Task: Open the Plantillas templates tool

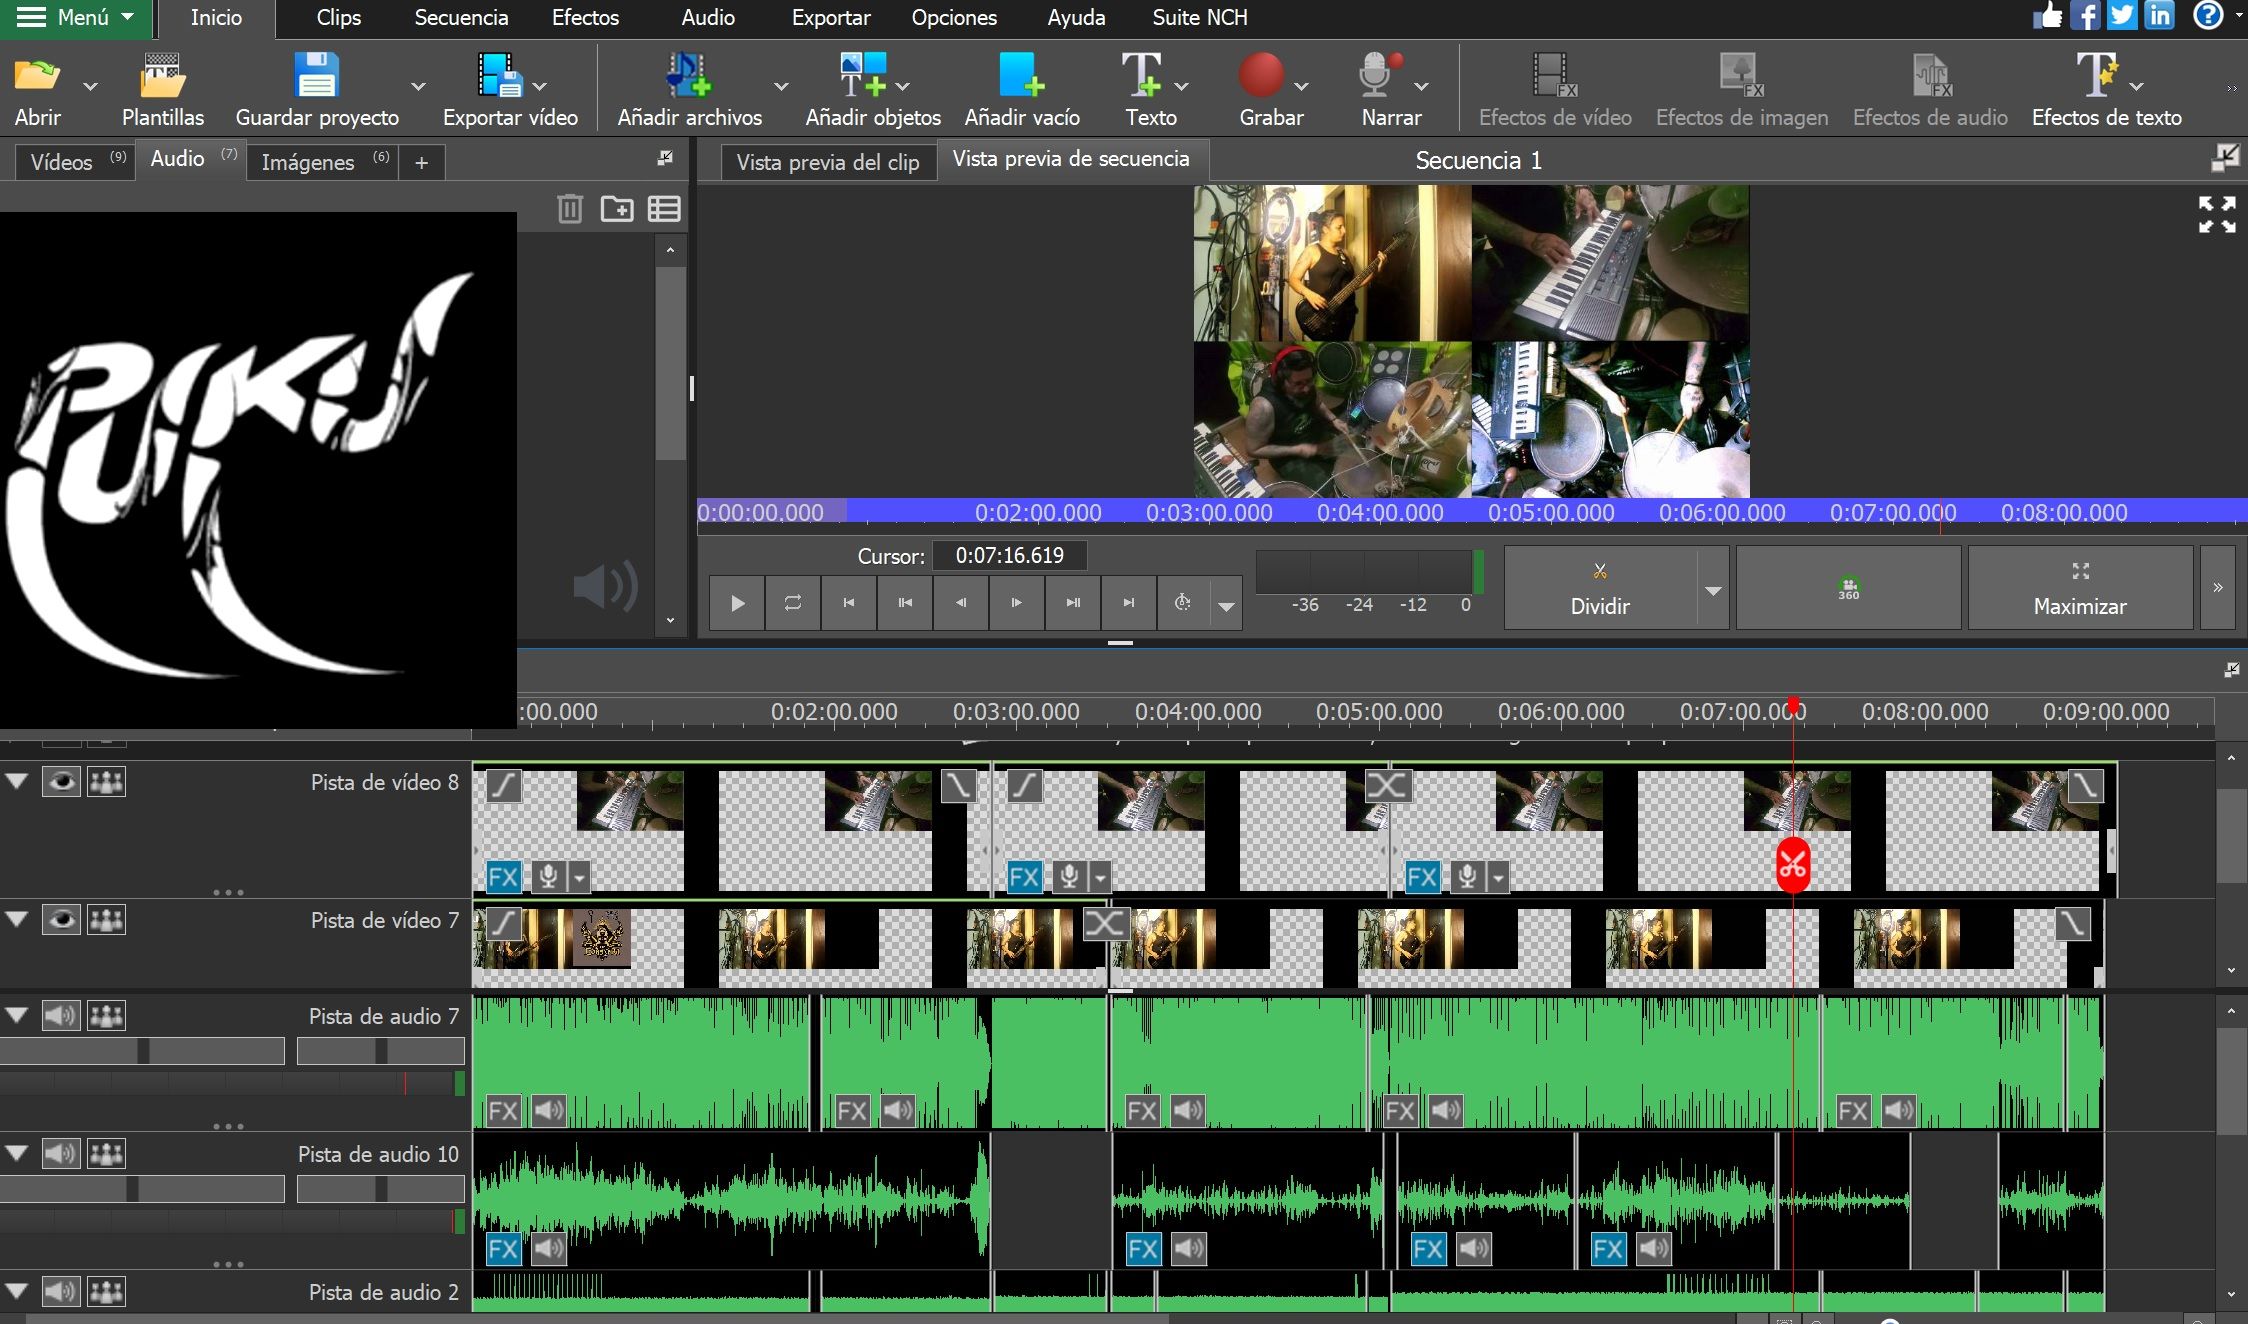Action: click(x=162, y=90)
